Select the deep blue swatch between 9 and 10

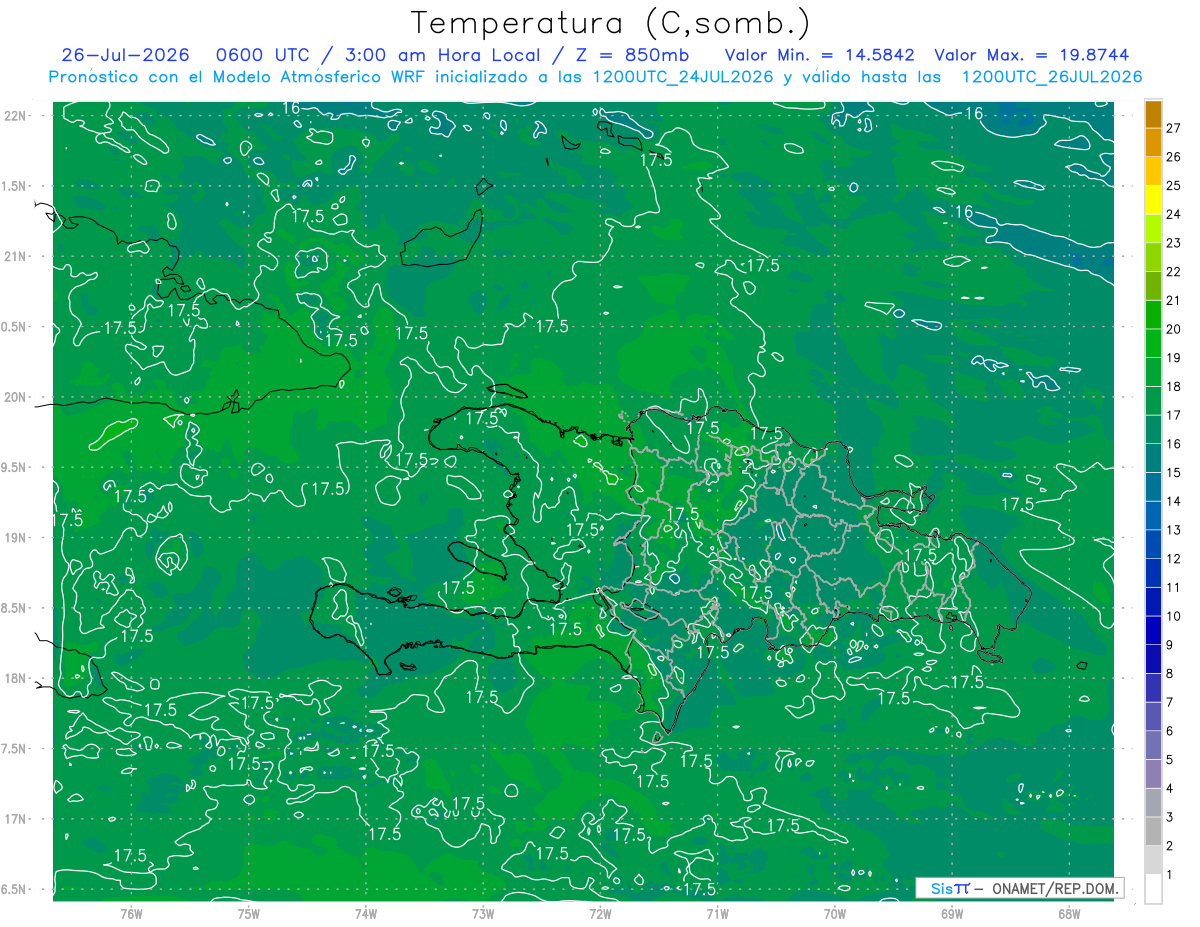[1153, 630]
